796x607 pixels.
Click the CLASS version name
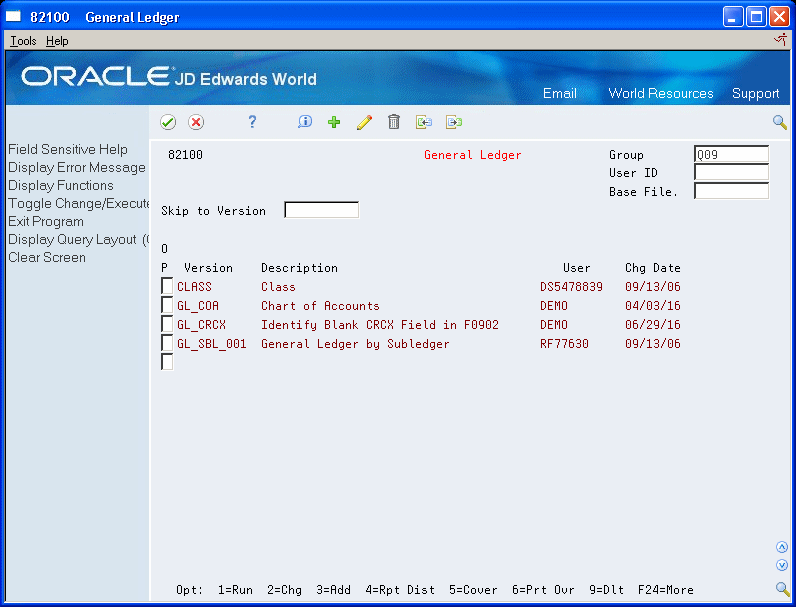(194, 287)
